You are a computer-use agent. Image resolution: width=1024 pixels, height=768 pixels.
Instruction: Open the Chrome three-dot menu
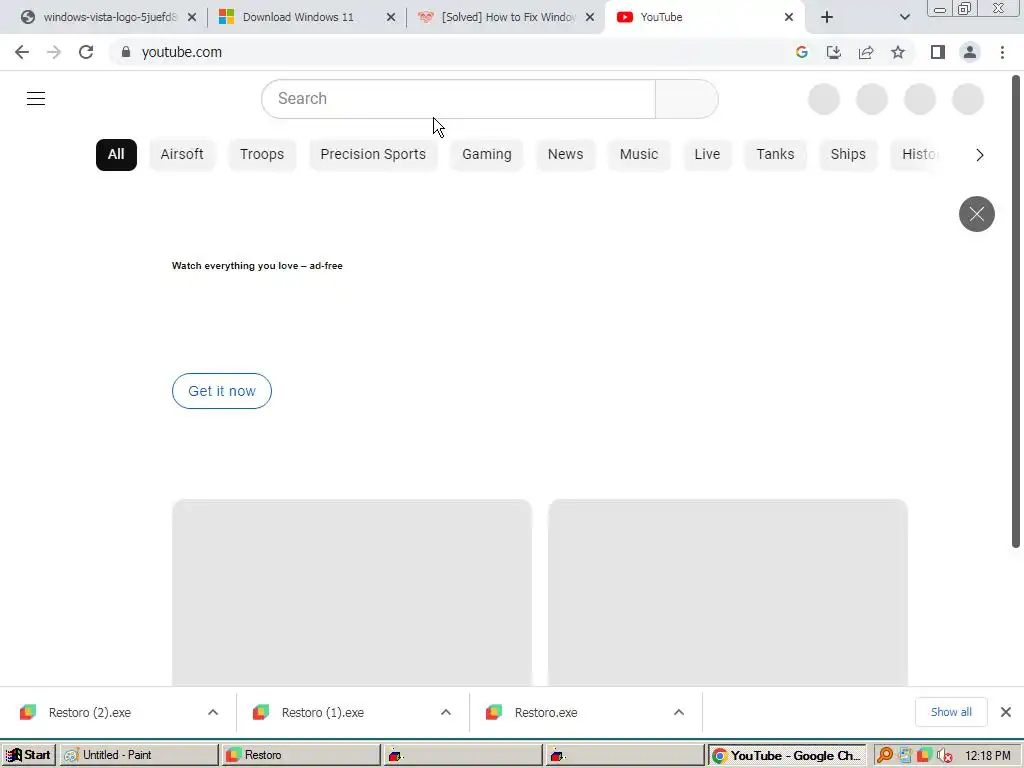pos(1002,52)
